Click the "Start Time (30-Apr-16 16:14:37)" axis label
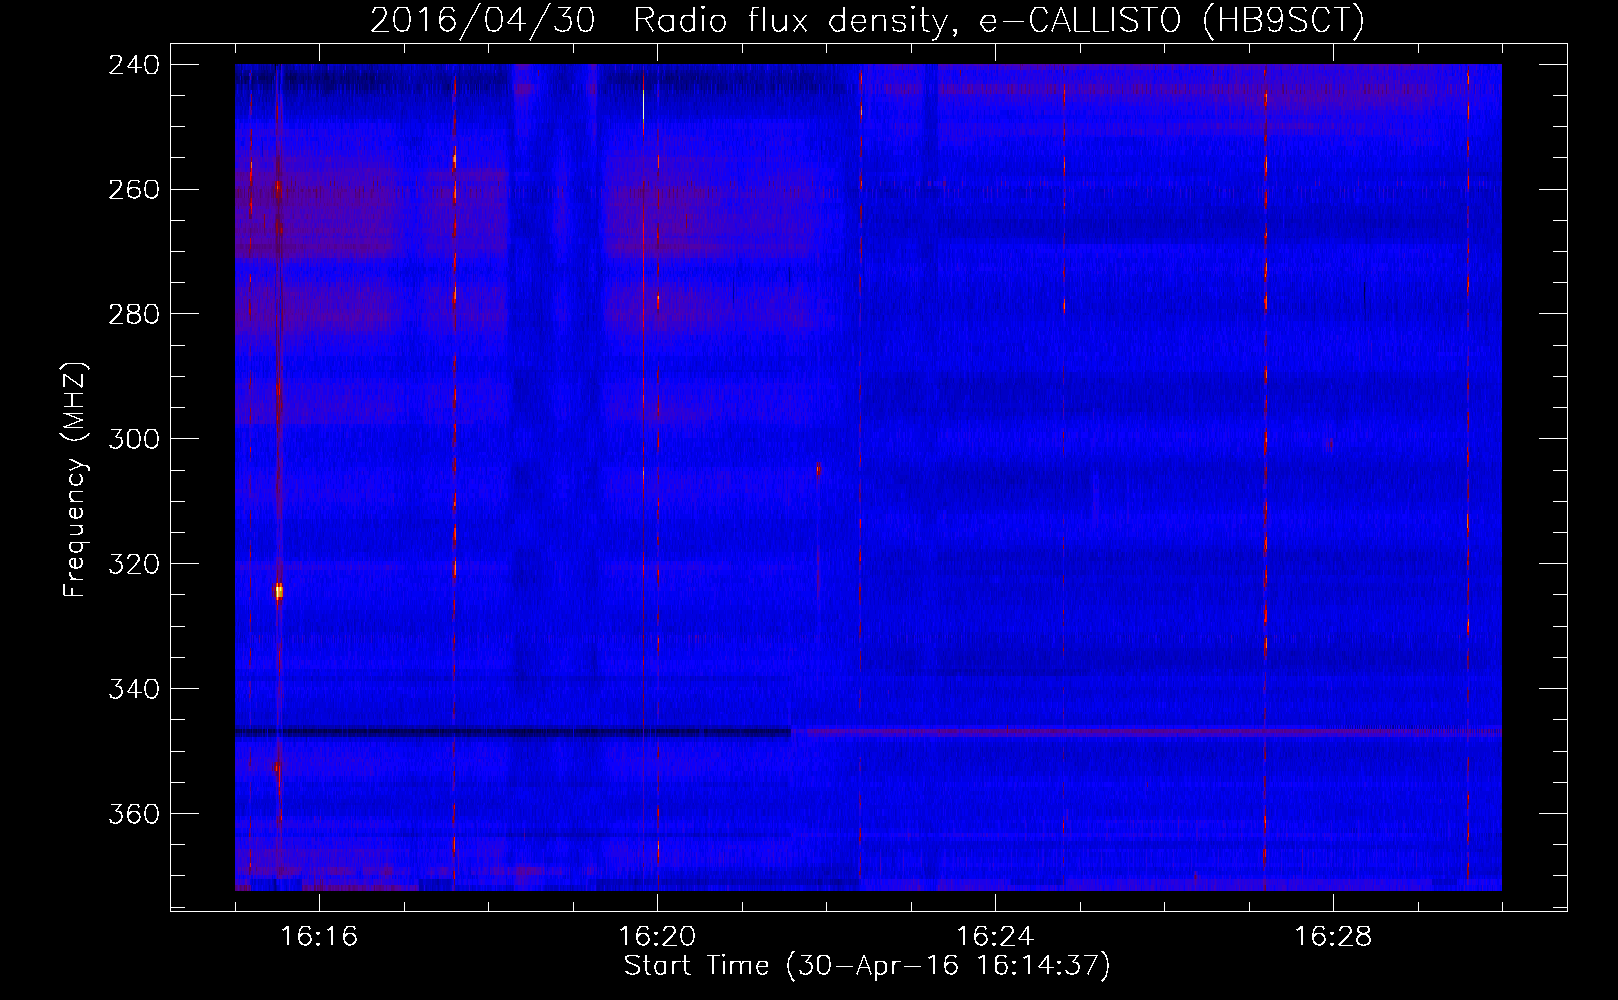The image size is (1618, 1000). click(867, 966)
